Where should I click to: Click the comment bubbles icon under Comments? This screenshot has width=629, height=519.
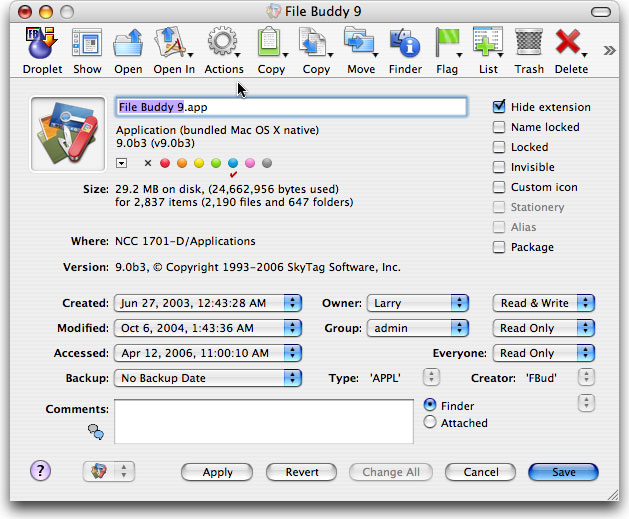[96, 432]
